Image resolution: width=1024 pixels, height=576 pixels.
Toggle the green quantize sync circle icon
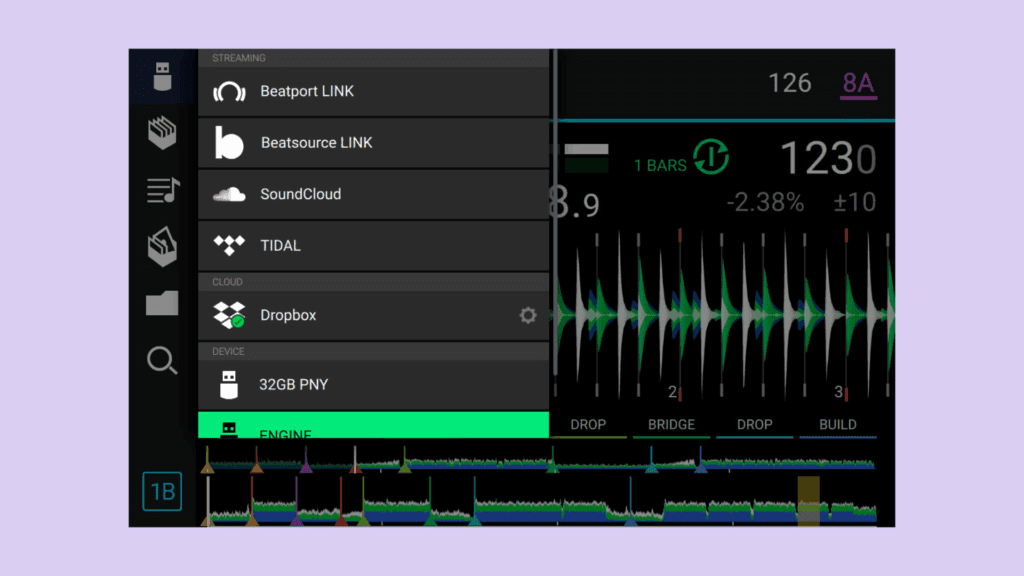pos(711,157)
